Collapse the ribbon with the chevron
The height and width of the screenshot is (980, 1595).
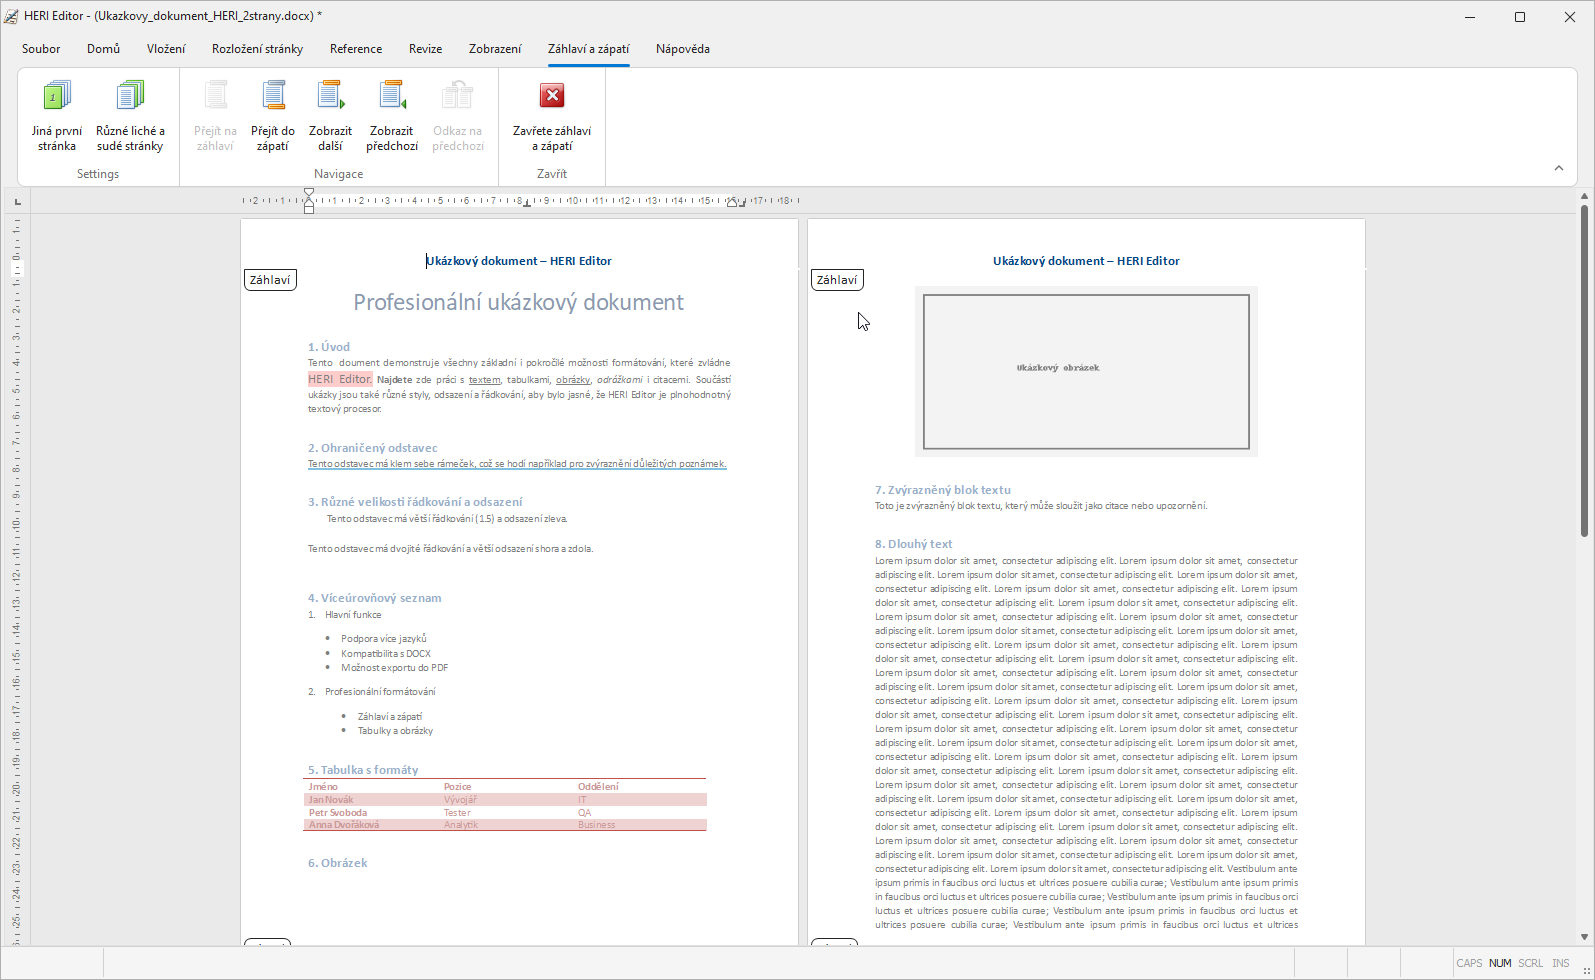1558,168
